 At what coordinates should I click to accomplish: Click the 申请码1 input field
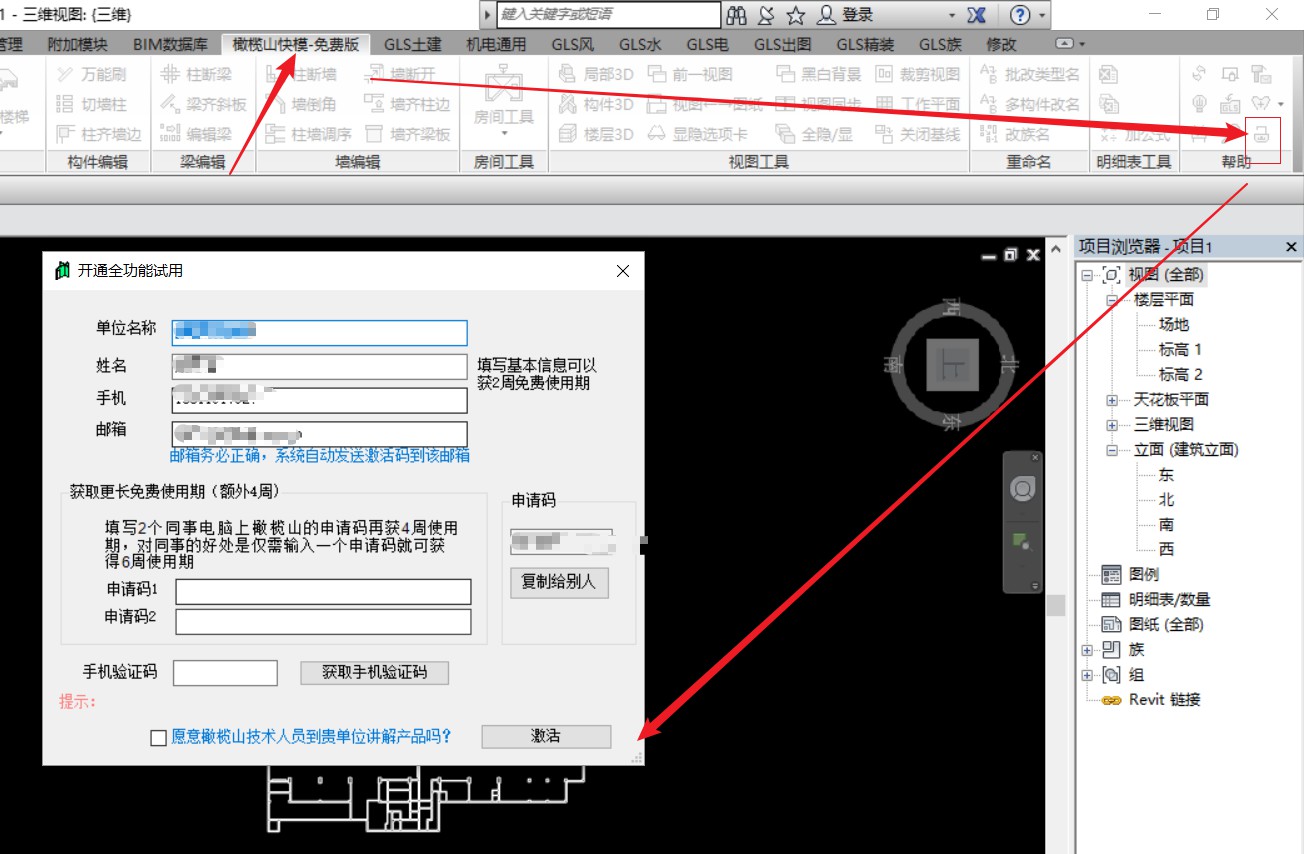click(x=323, y=591)
